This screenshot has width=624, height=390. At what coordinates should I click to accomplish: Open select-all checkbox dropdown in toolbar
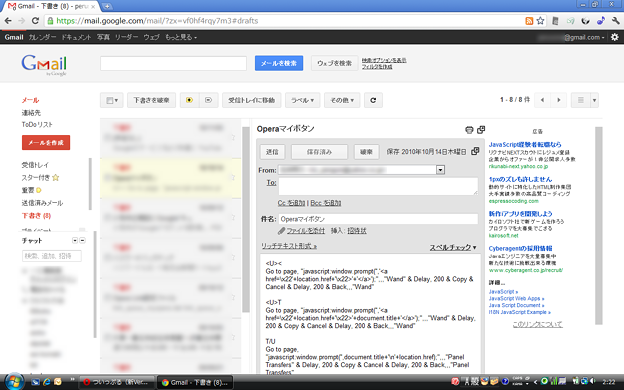tap(111, 100)
